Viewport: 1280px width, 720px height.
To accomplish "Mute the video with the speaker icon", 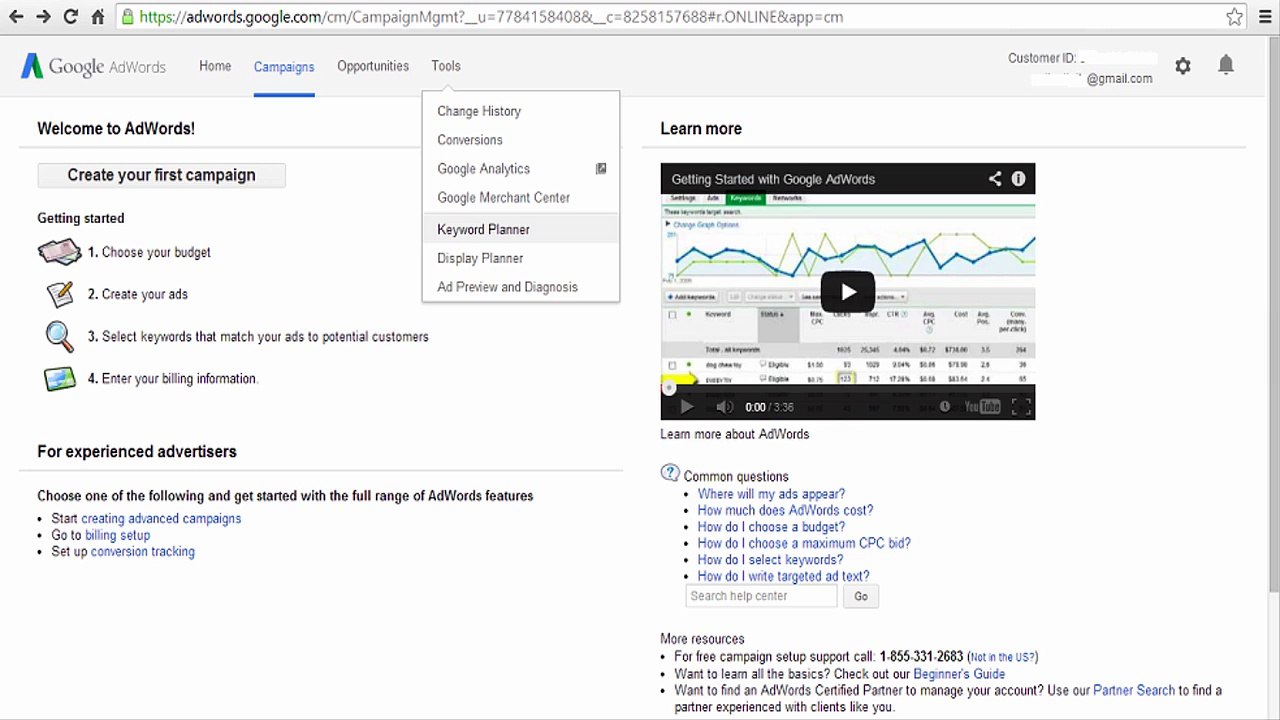I will pyautogui.click(x=725, y=407).
